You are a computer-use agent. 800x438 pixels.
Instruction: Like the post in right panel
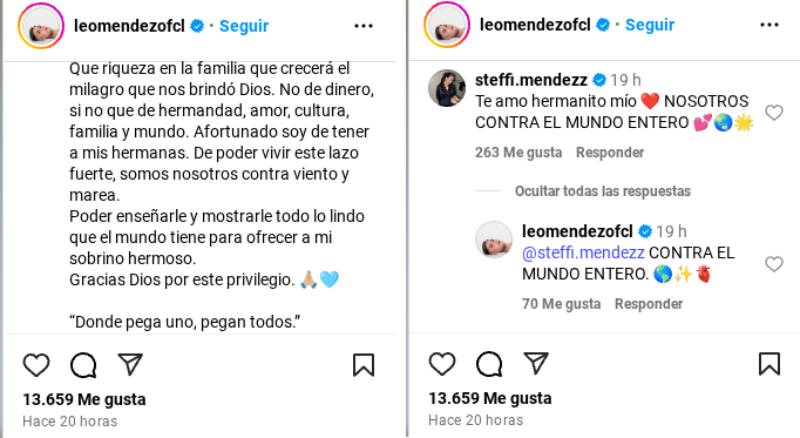tap(442, 364)
